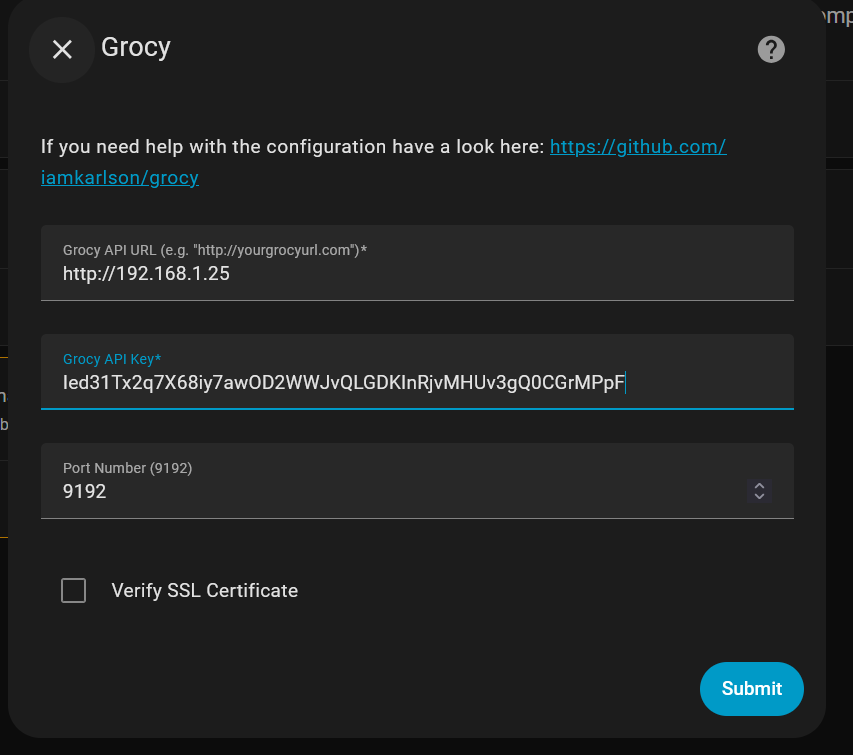
Task: Click the "Port Number (9192)" field label
Action: point(127,468)
